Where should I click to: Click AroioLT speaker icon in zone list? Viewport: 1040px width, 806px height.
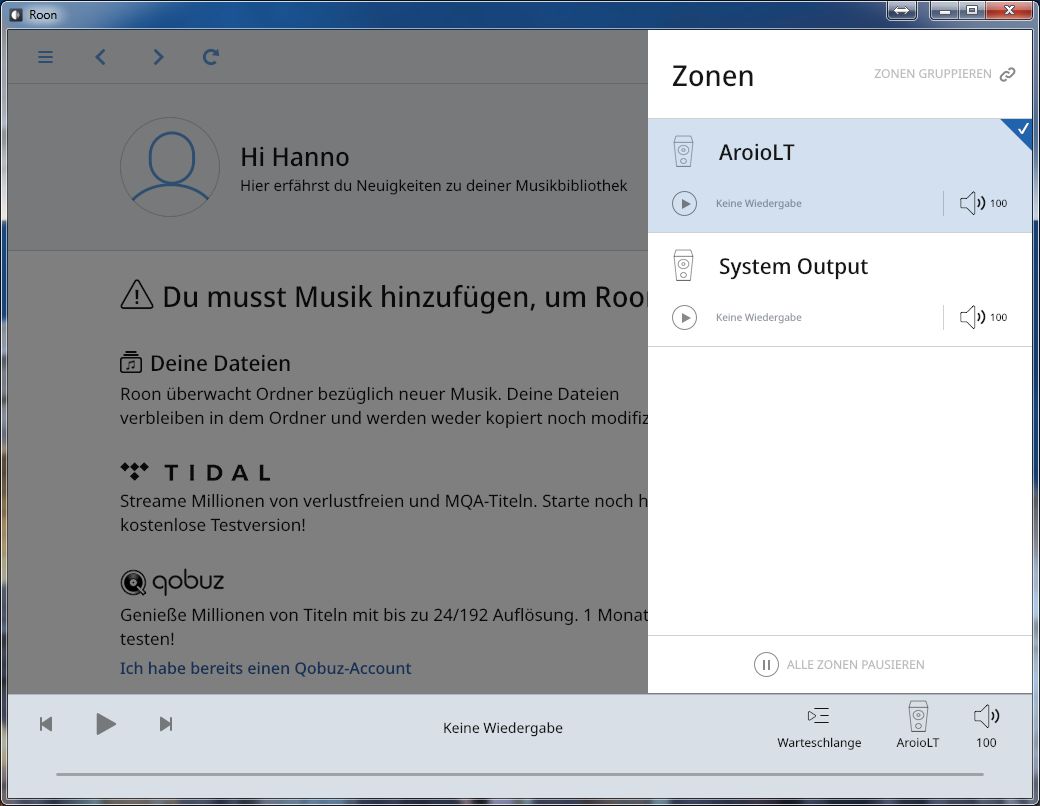683,152
